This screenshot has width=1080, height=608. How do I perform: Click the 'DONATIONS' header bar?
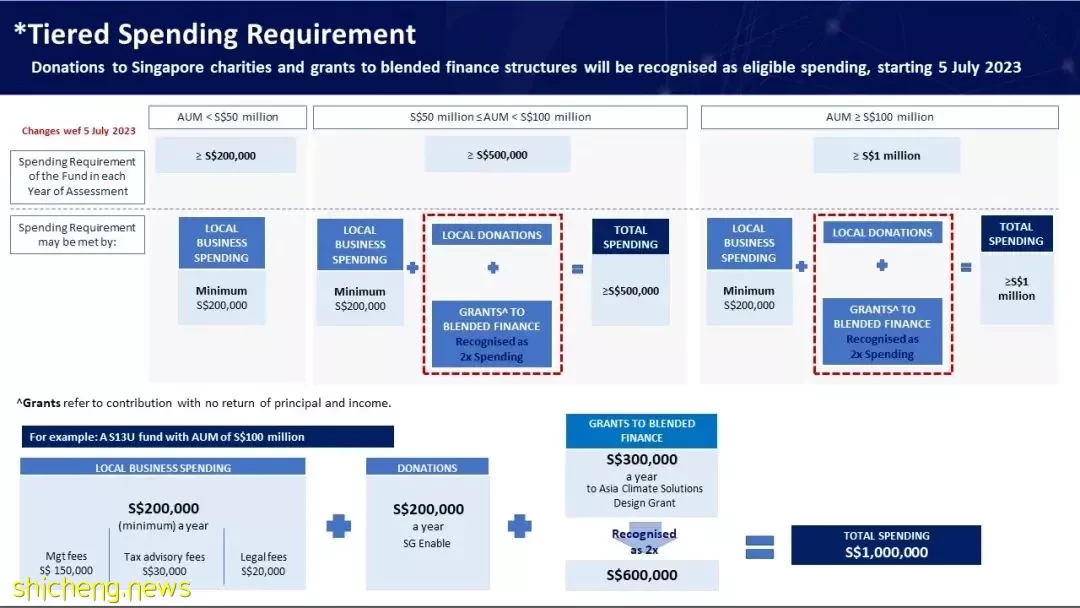click(x=427, y=468)
